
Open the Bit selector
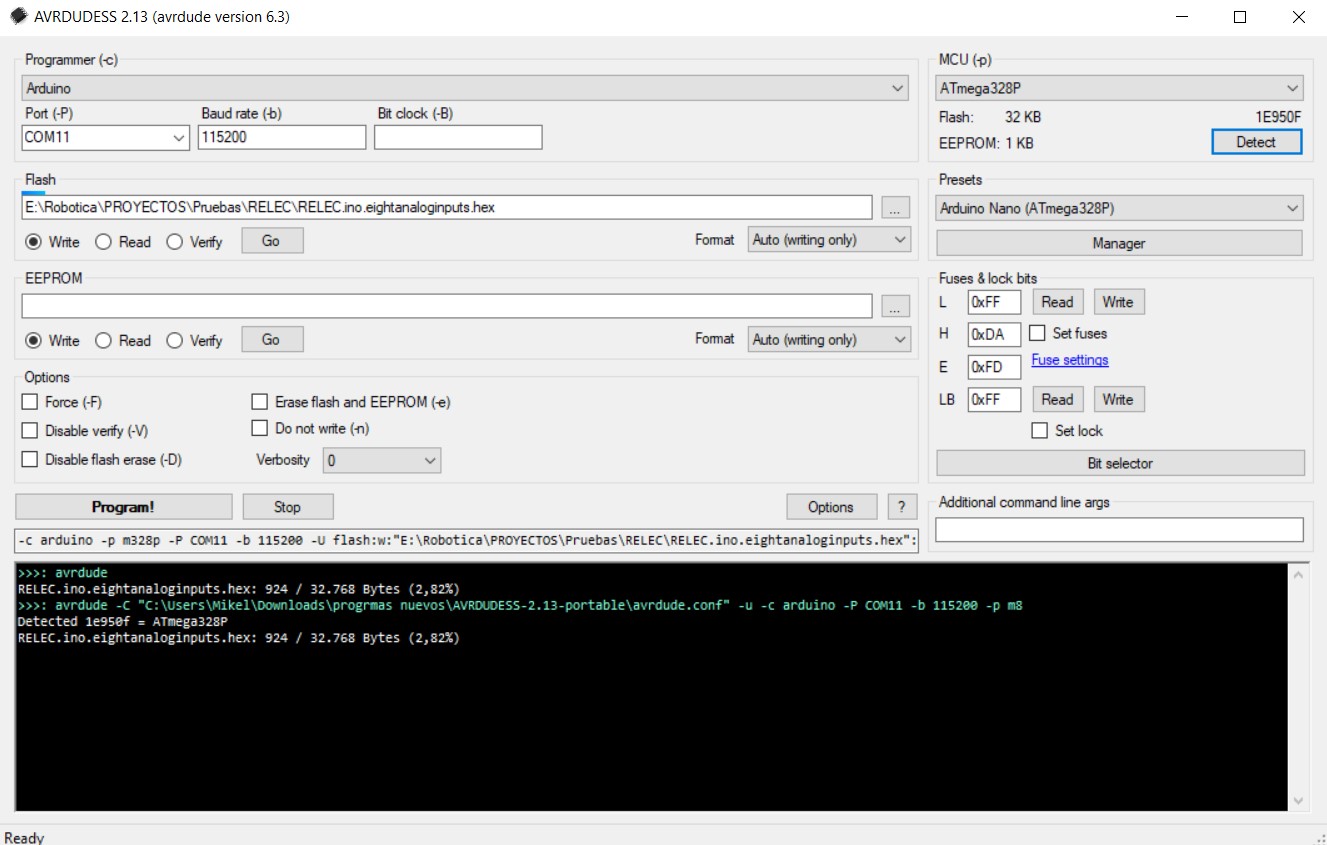point(1119,462)
